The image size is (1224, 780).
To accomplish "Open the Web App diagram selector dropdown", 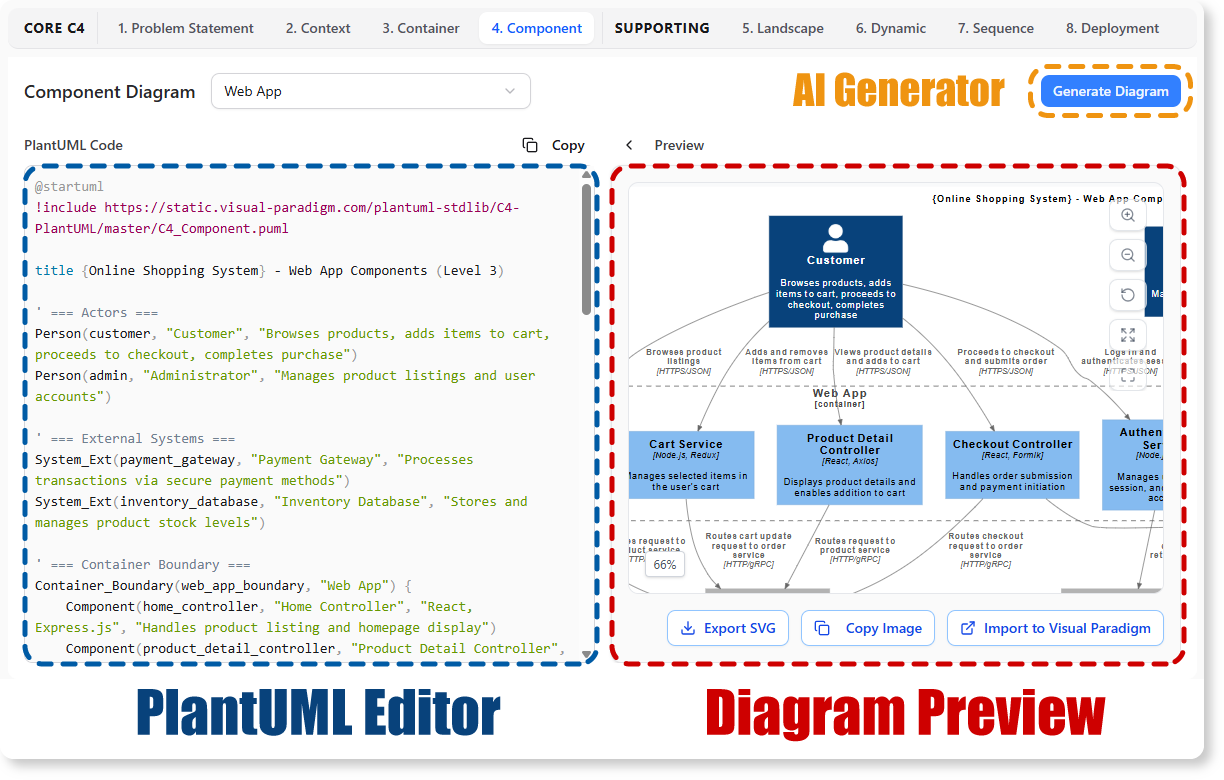I will click(x=370, y=91).
